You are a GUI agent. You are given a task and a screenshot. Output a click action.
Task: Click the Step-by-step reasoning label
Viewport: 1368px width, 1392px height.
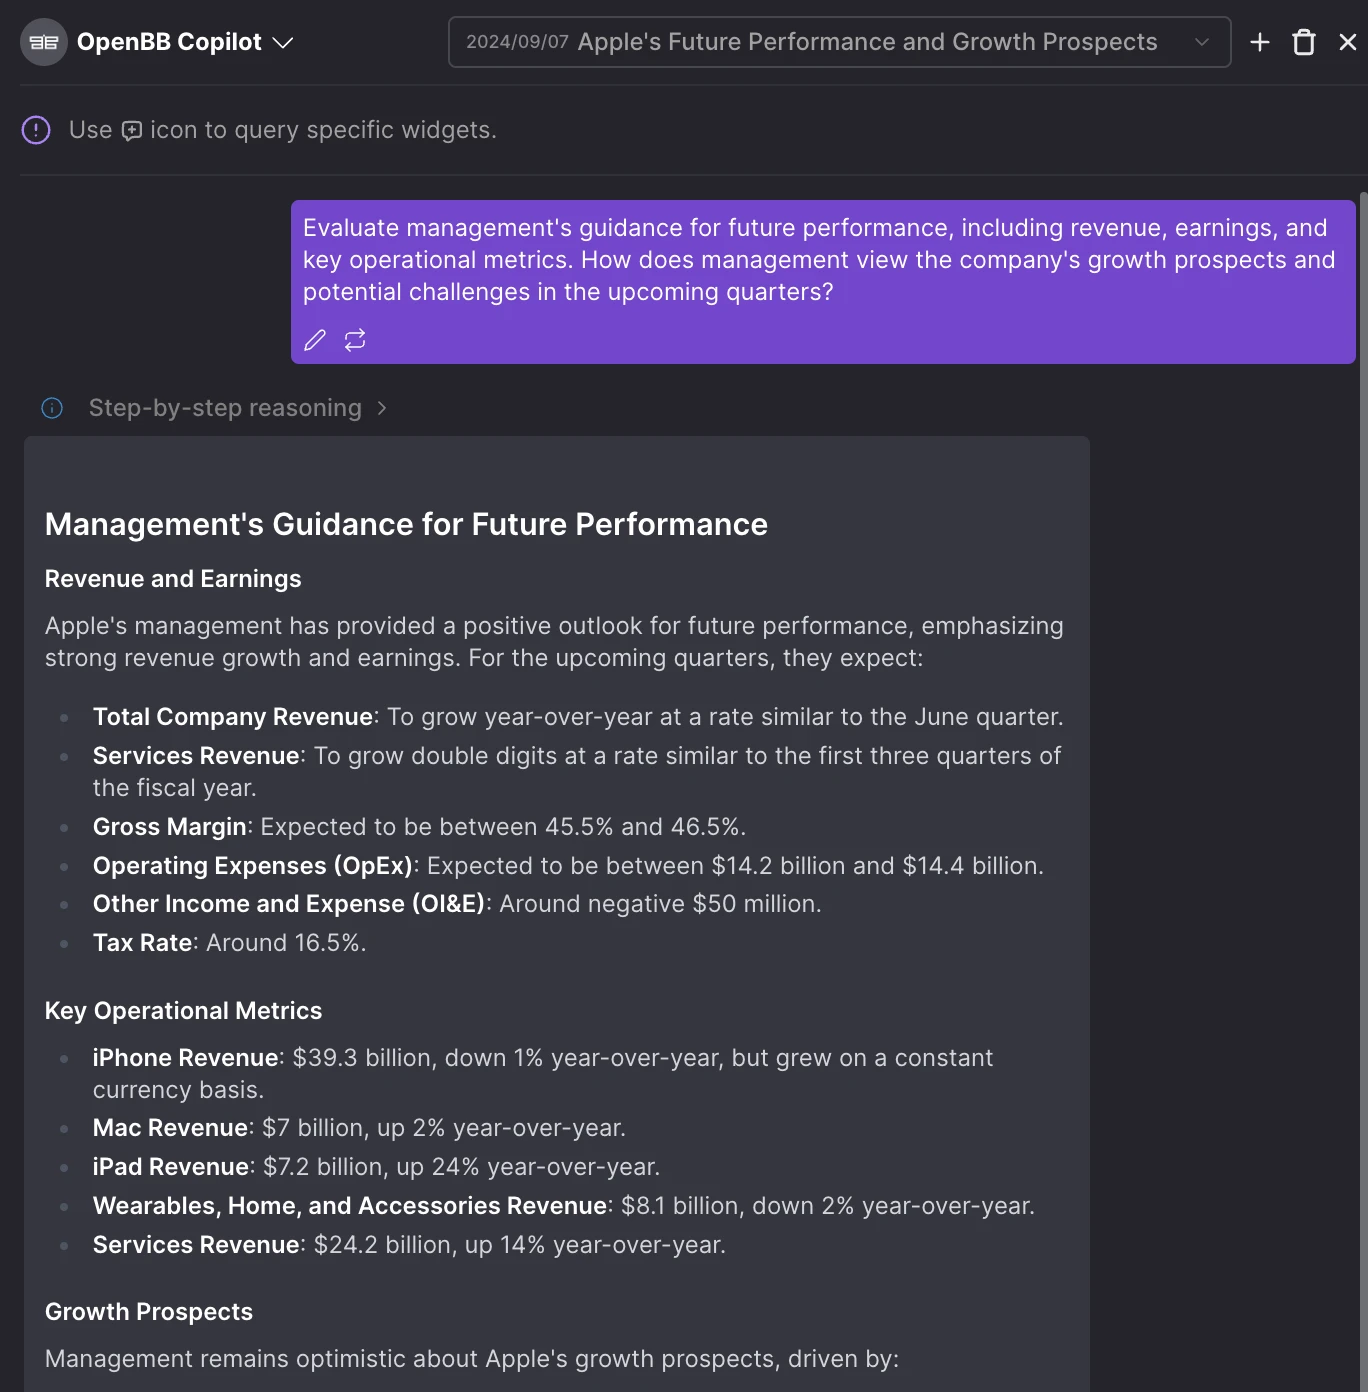pos(225,408)
